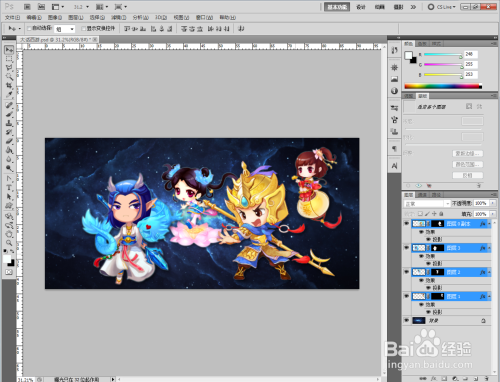Viewport: 500px width, 382px height.
Task: Open the Character panel icon in dock
Action: (x=394, y=166)
